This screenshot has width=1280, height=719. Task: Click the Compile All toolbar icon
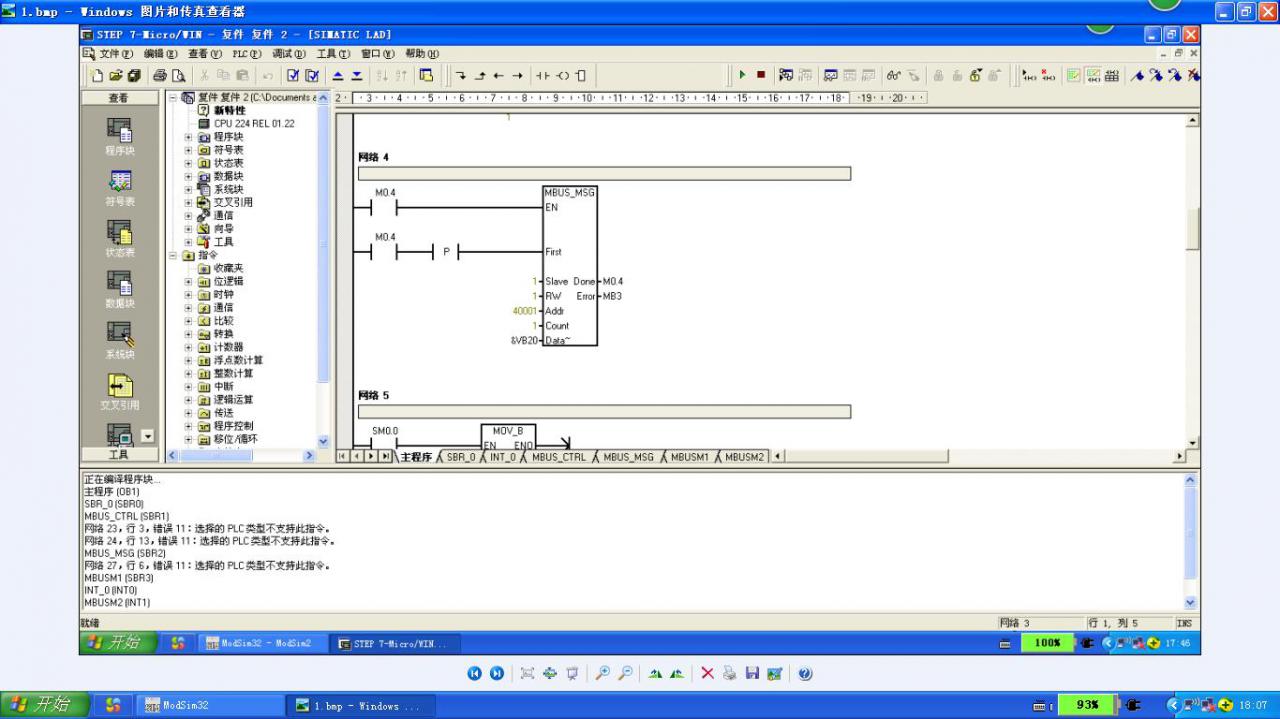click(312, 75)
